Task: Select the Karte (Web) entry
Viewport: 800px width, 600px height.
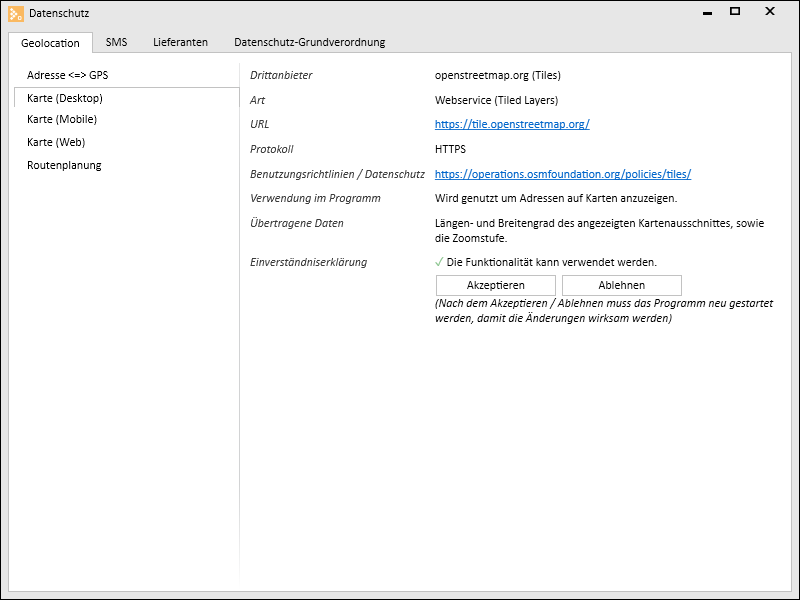Action: point(127,142)
